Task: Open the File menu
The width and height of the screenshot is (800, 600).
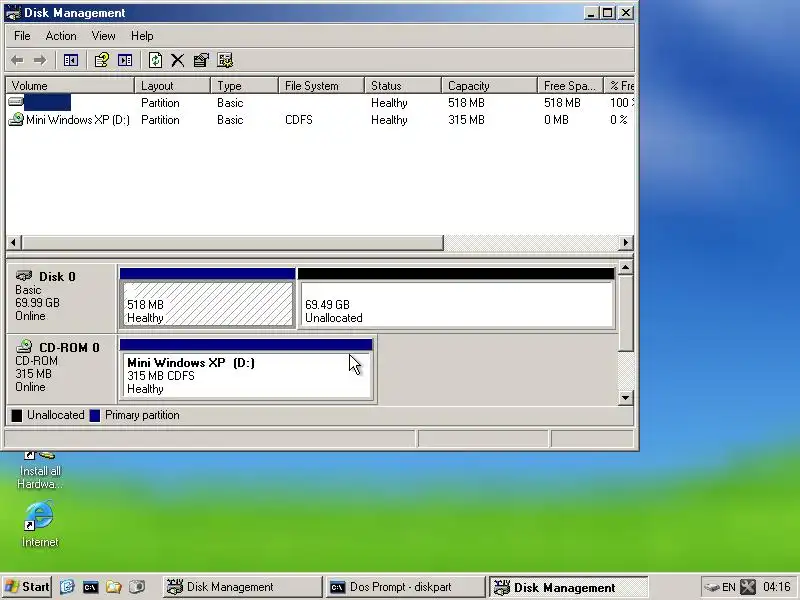Action: pyautogui.click(x=22, y=36)
